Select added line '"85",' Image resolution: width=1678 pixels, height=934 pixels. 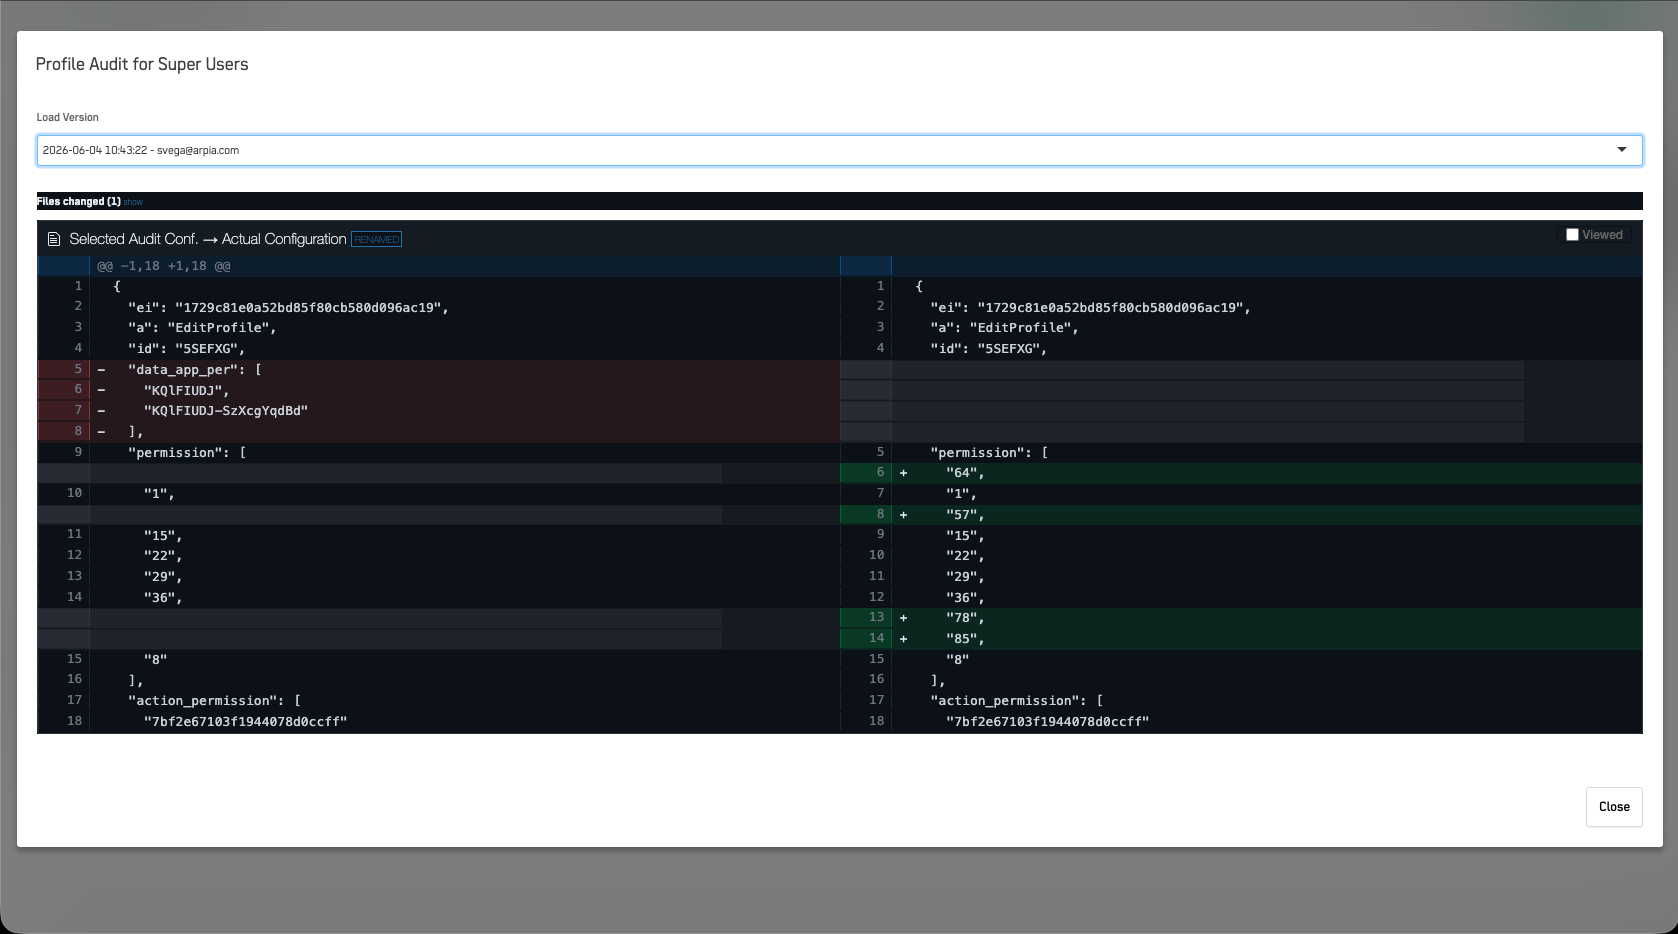tap(965, 639)
